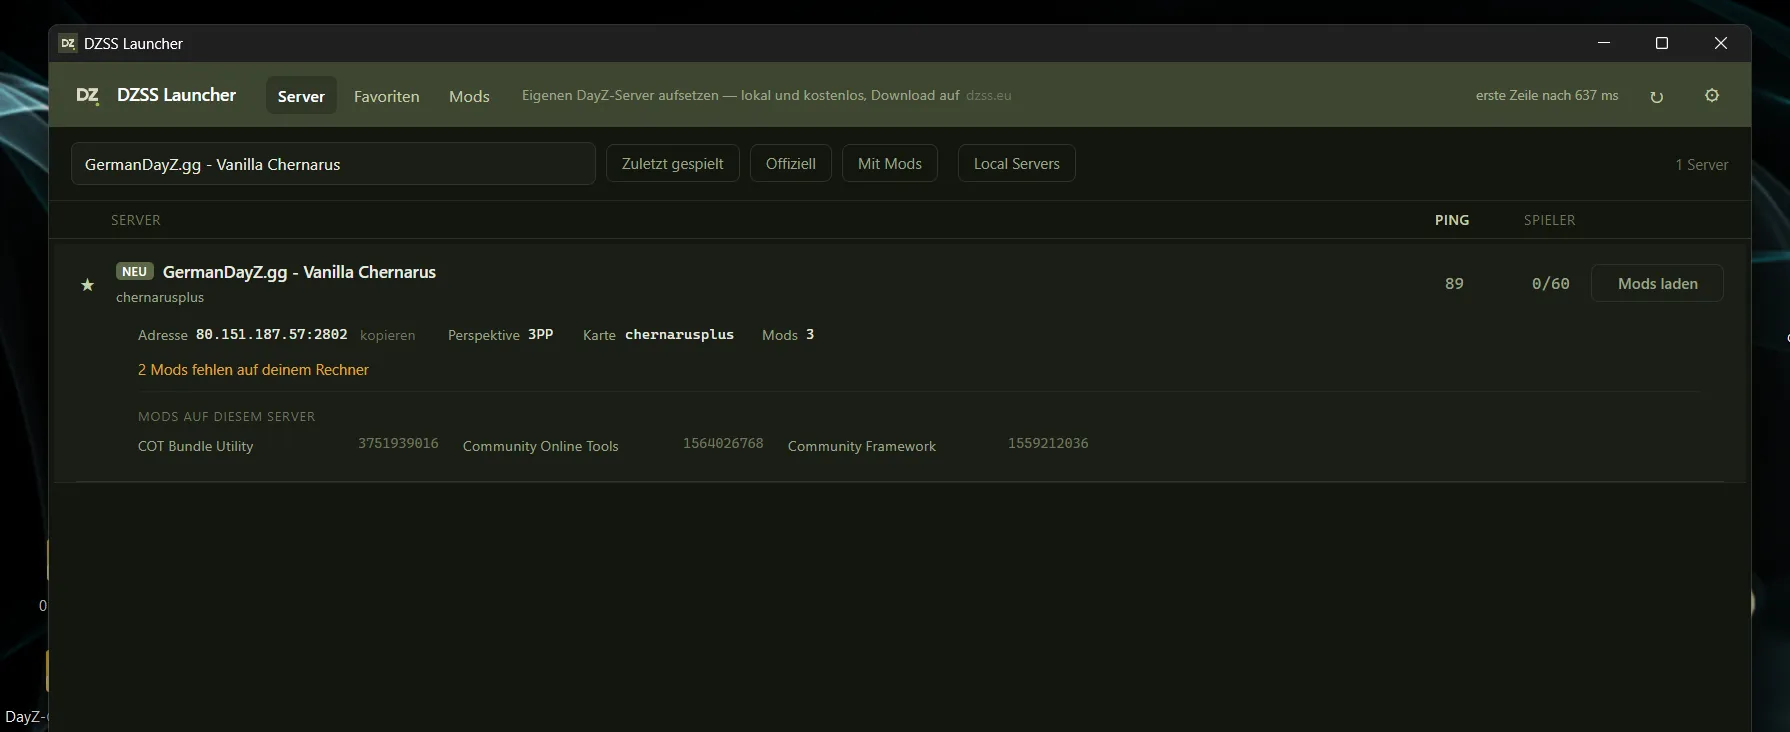Open settings via the gear icon

coord(1712,96)
